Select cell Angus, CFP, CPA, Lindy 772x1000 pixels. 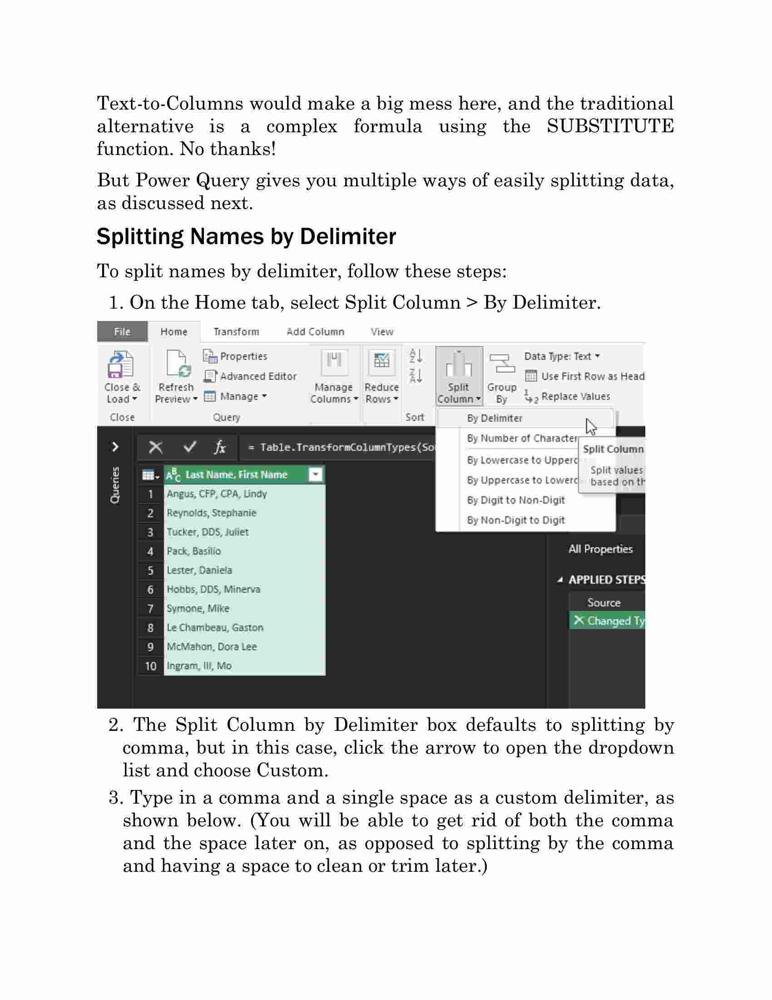point(244,494)
